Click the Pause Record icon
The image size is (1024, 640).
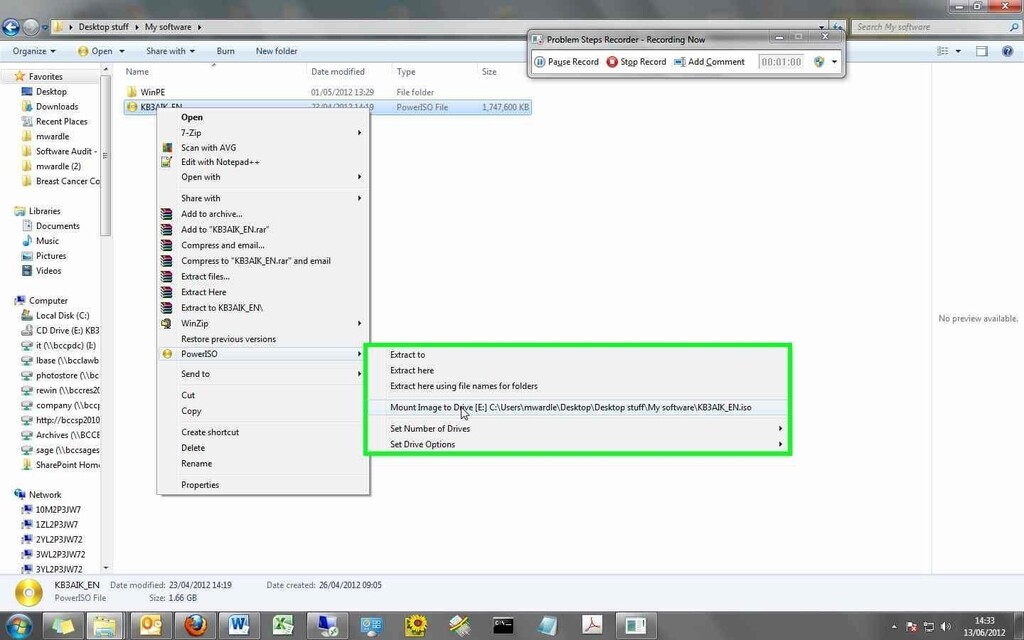538,62
